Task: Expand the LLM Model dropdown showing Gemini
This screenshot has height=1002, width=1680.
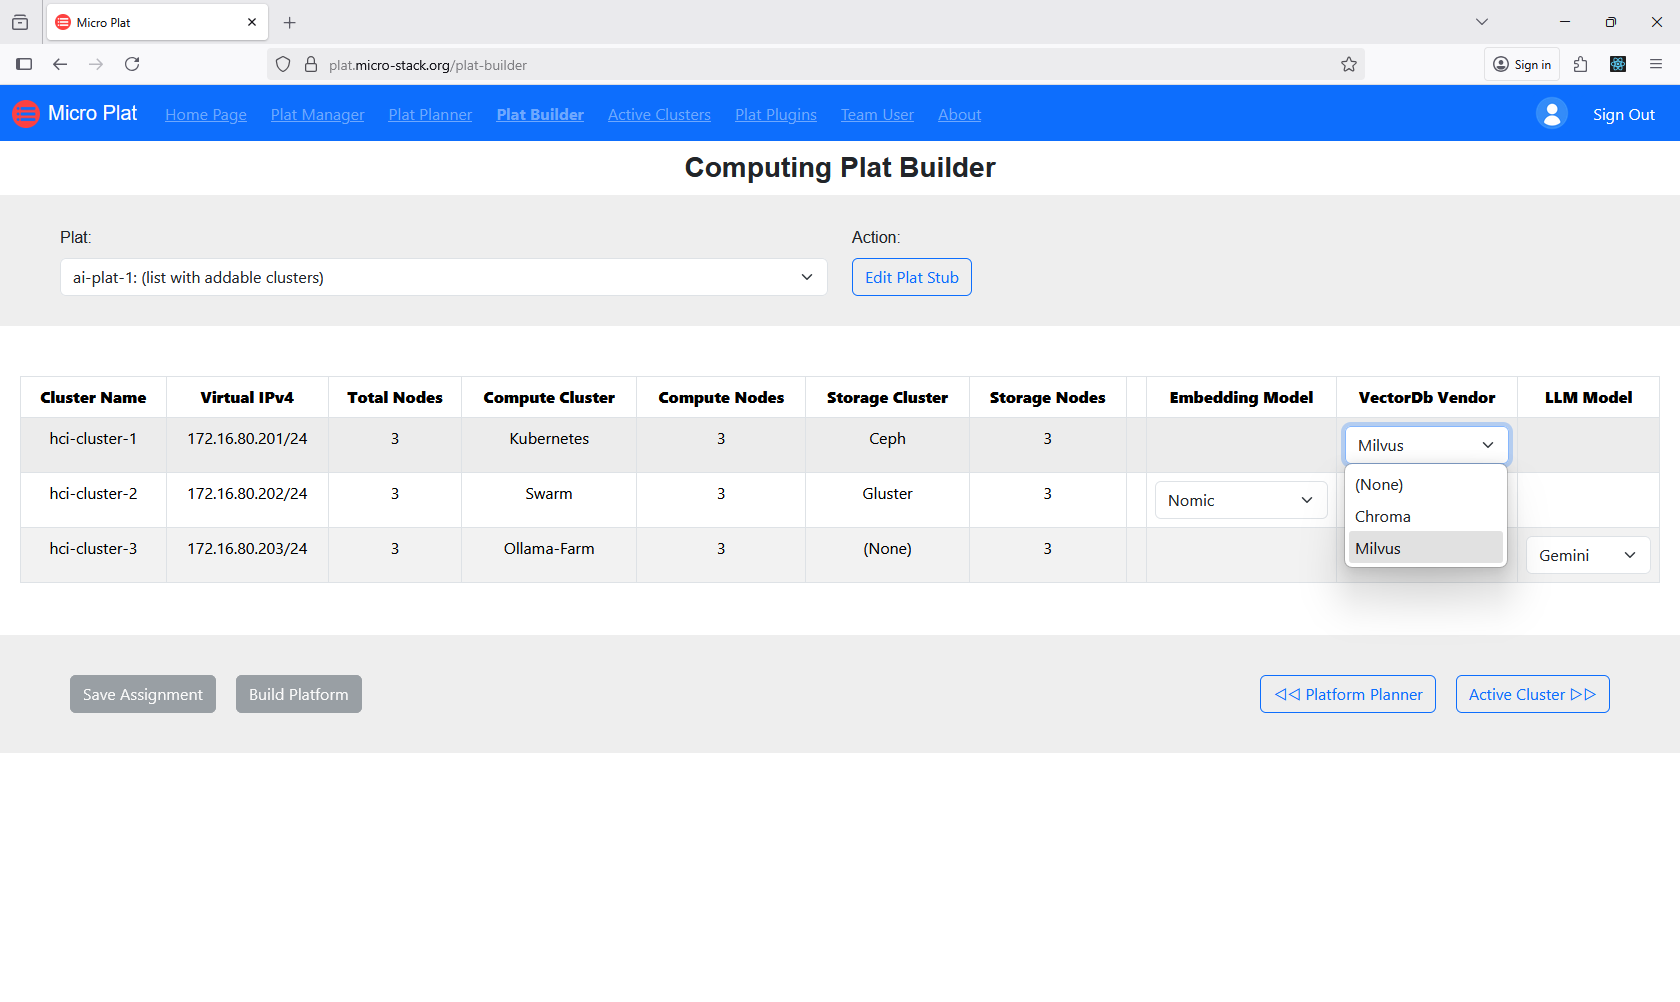Action: [x=1587, y=555]
